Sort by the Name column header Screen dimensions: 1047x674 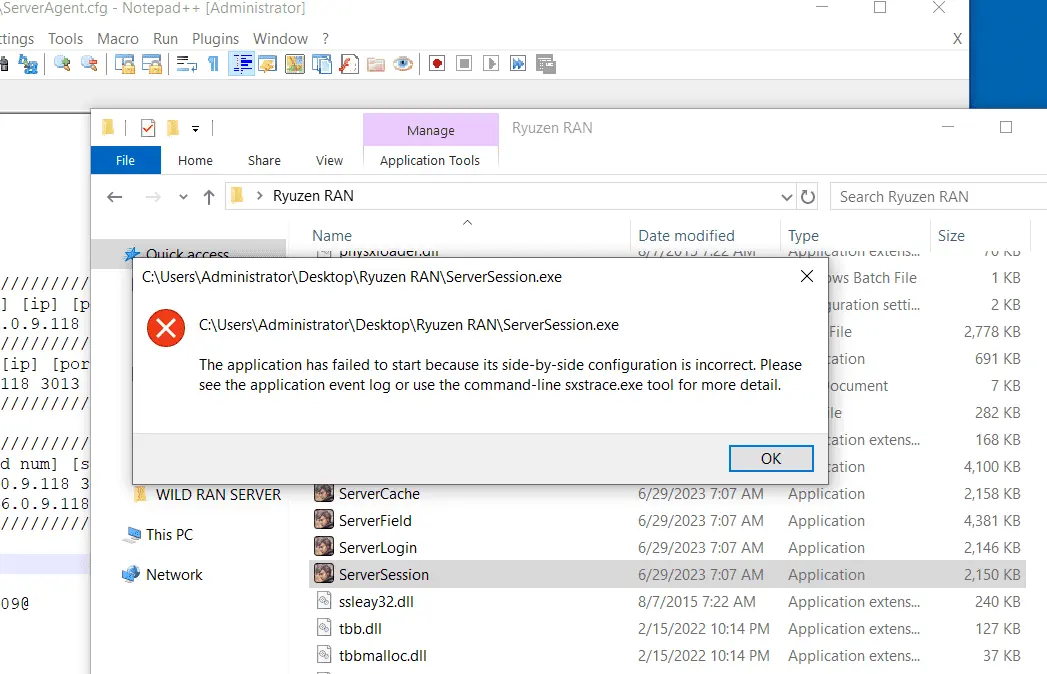point(467,235)
